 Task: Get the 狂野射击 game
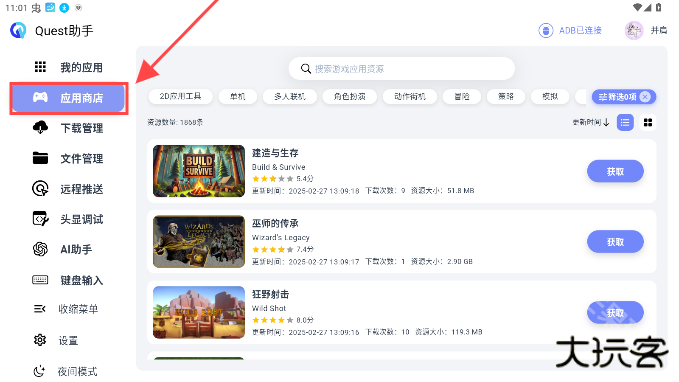click(x=615, y=312)
